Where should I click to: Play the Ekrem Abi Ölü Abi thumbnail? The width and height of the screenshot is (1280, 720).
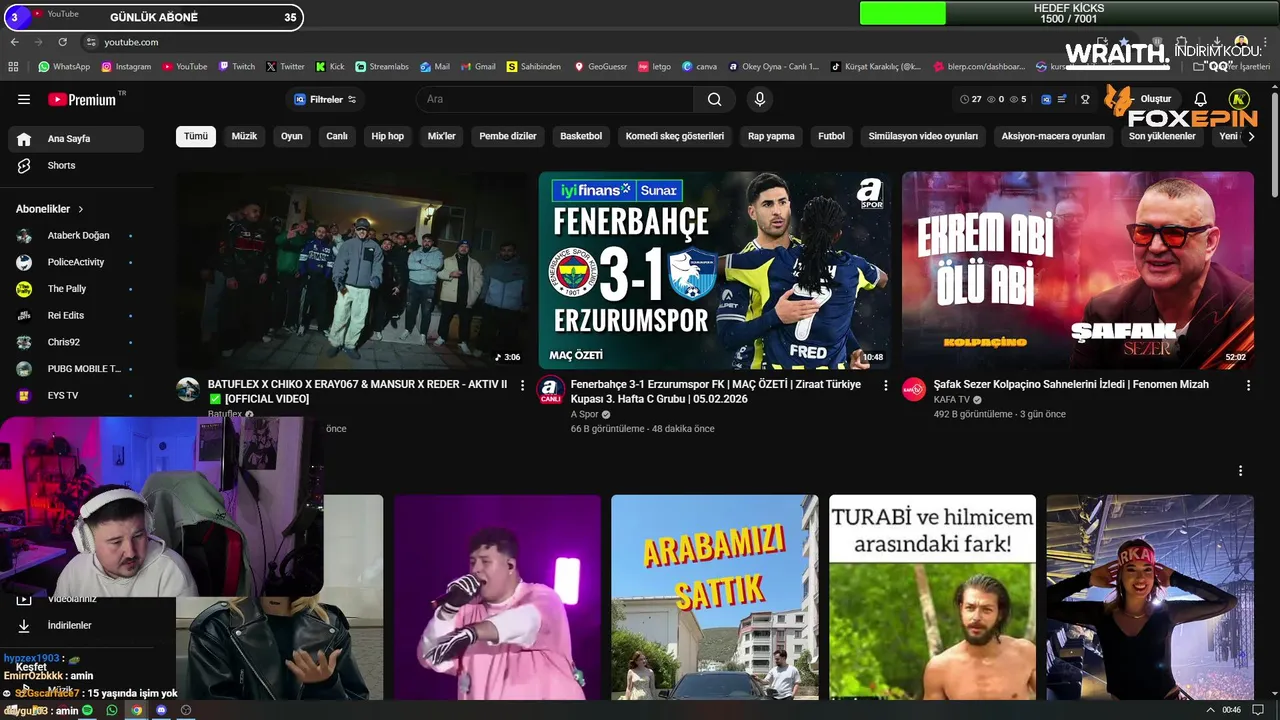pos(1077,270)
